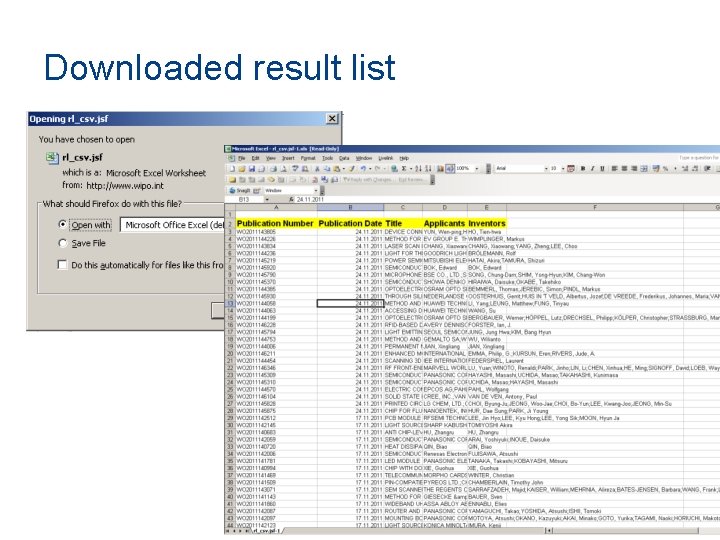Click the Percent Style icon
The image size is (720, 540).
[665, 169]
